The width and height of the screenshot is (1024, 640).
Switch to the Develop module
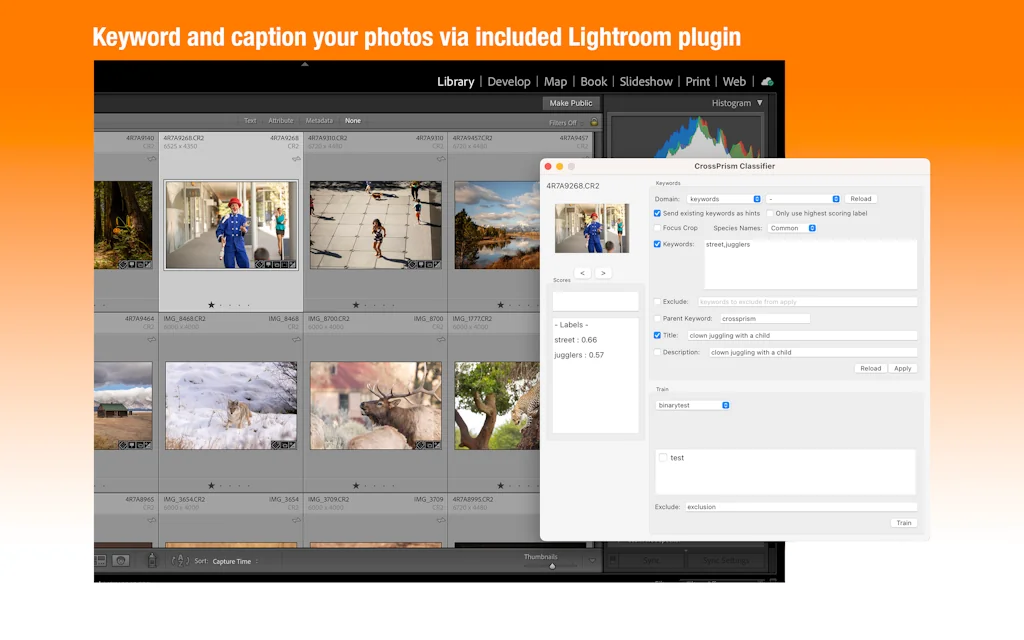[x=510, y=81]
